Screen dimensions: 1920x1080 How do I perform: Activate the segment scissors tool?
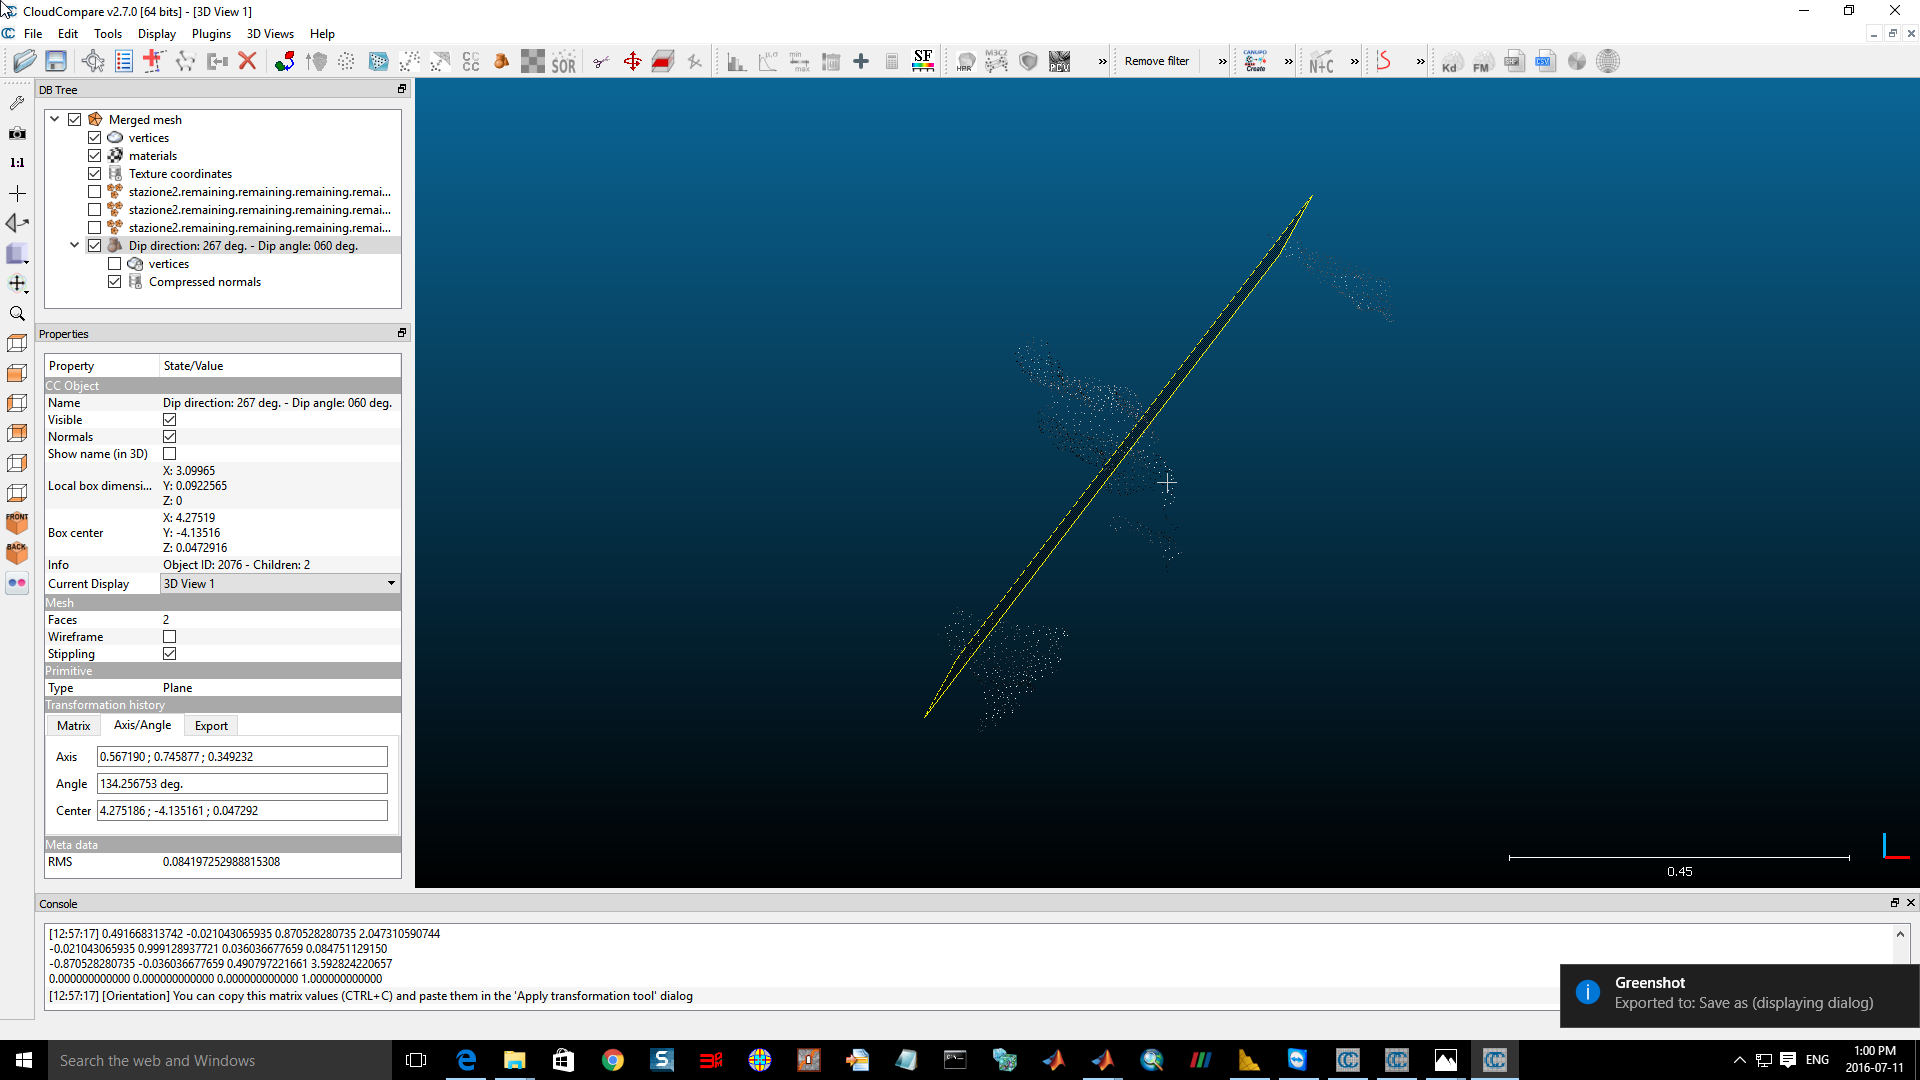coord(601,62)
